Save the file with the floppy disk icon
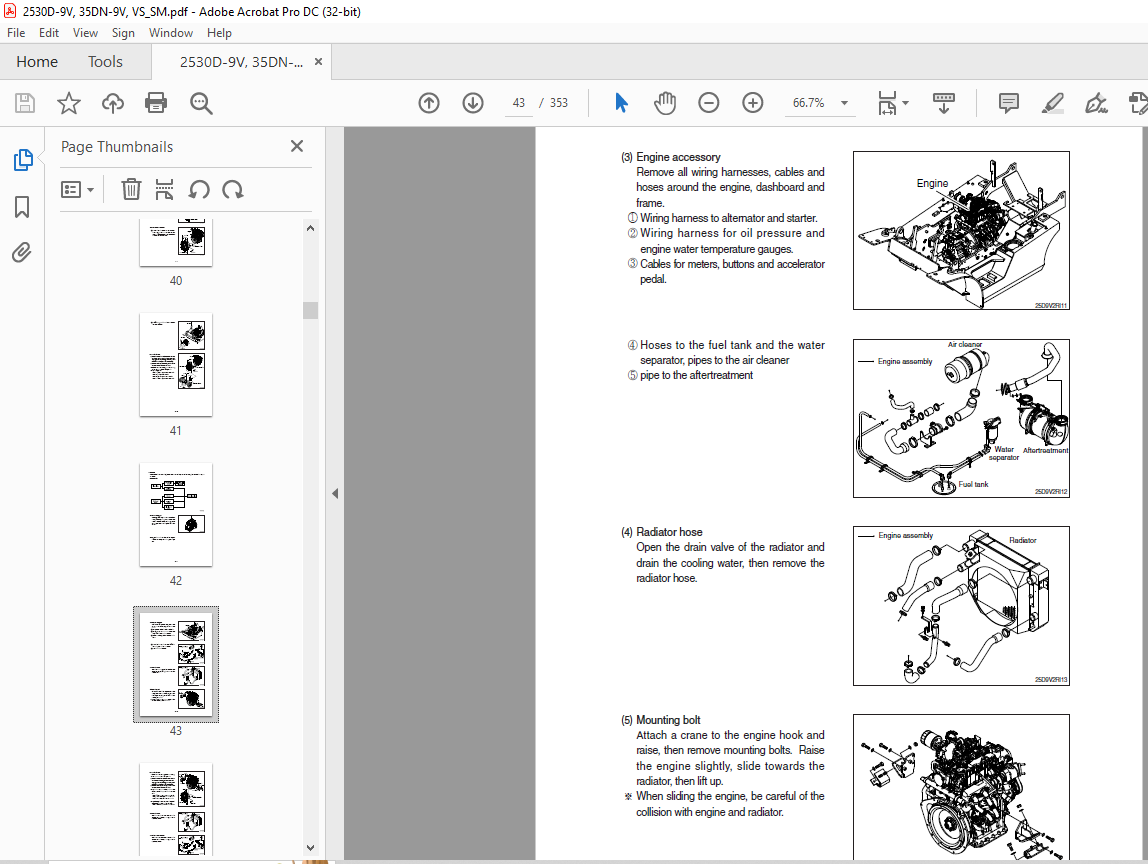 tap(25, 103)
